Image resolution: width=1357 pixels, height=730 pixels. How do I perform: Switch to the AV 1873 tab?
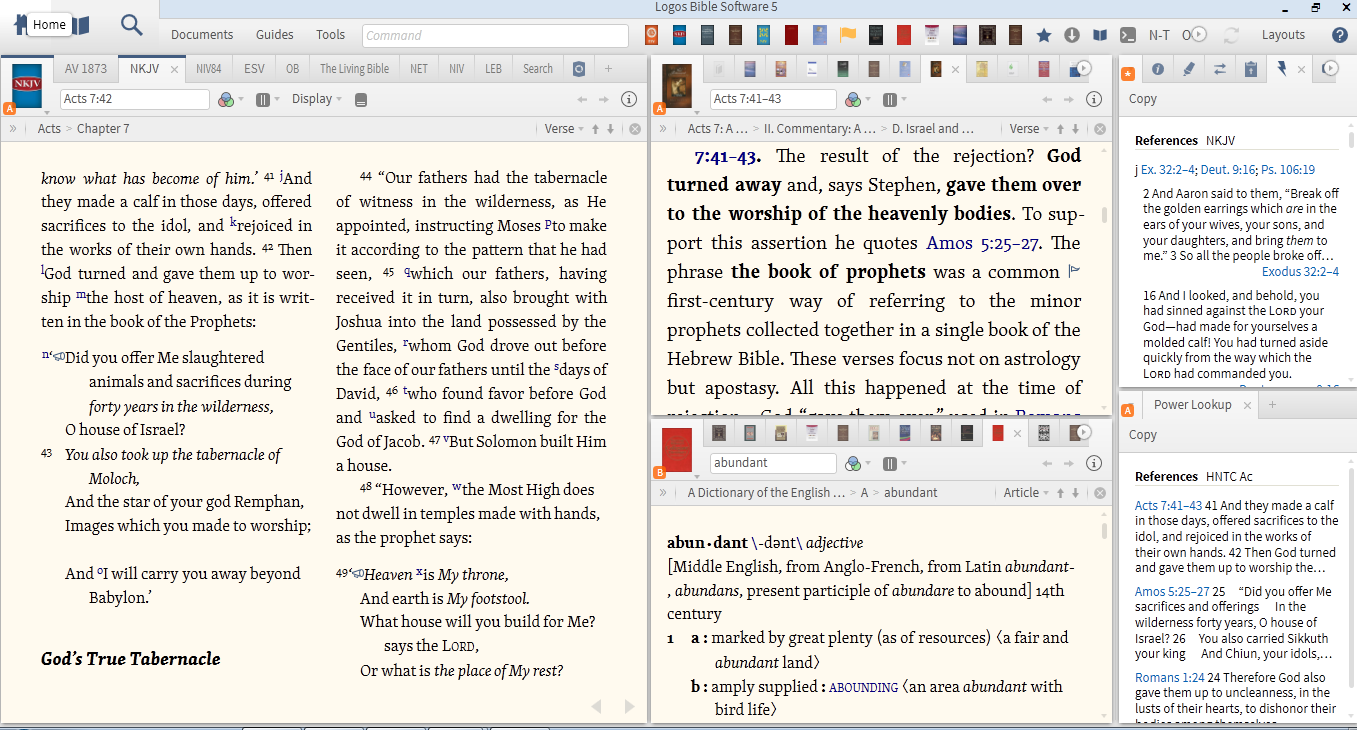point(85,69)
